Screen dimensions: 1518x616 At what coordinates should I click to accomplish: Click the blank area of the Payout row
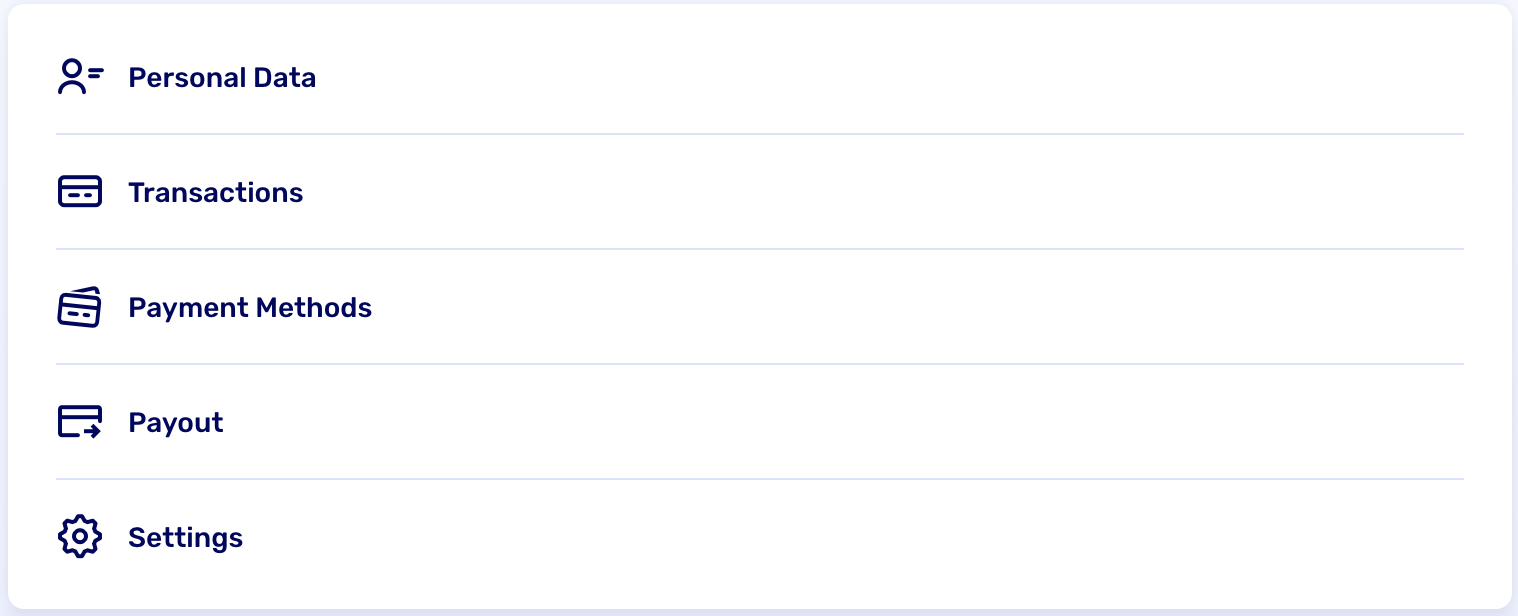coord(900,422)
